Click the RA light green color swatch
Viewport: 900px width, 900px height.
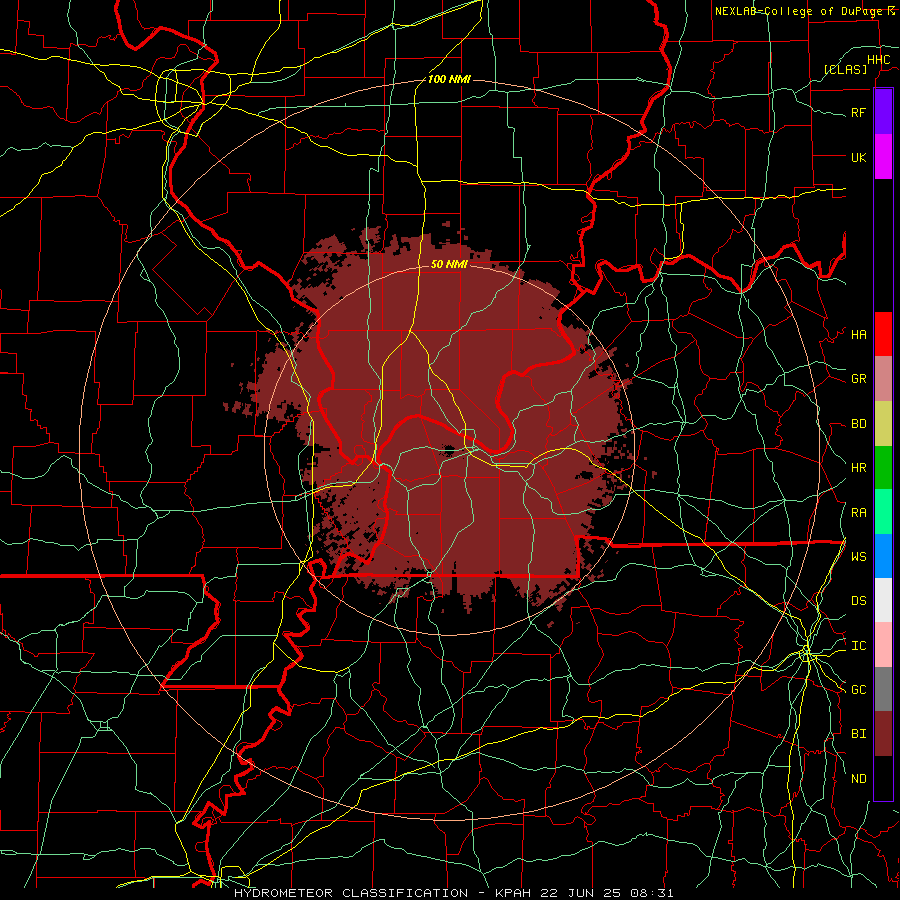pos(883,512)
